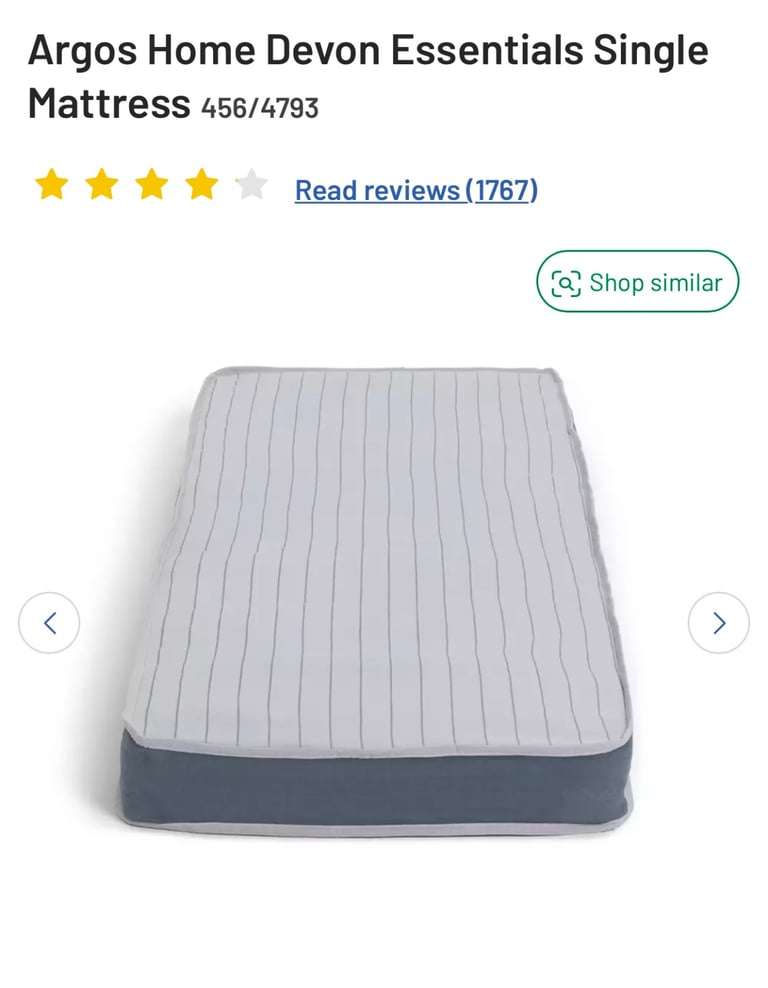Screen dimensions: 768x988
Task: Click the third yellow rating star
Action: point(152,184)
